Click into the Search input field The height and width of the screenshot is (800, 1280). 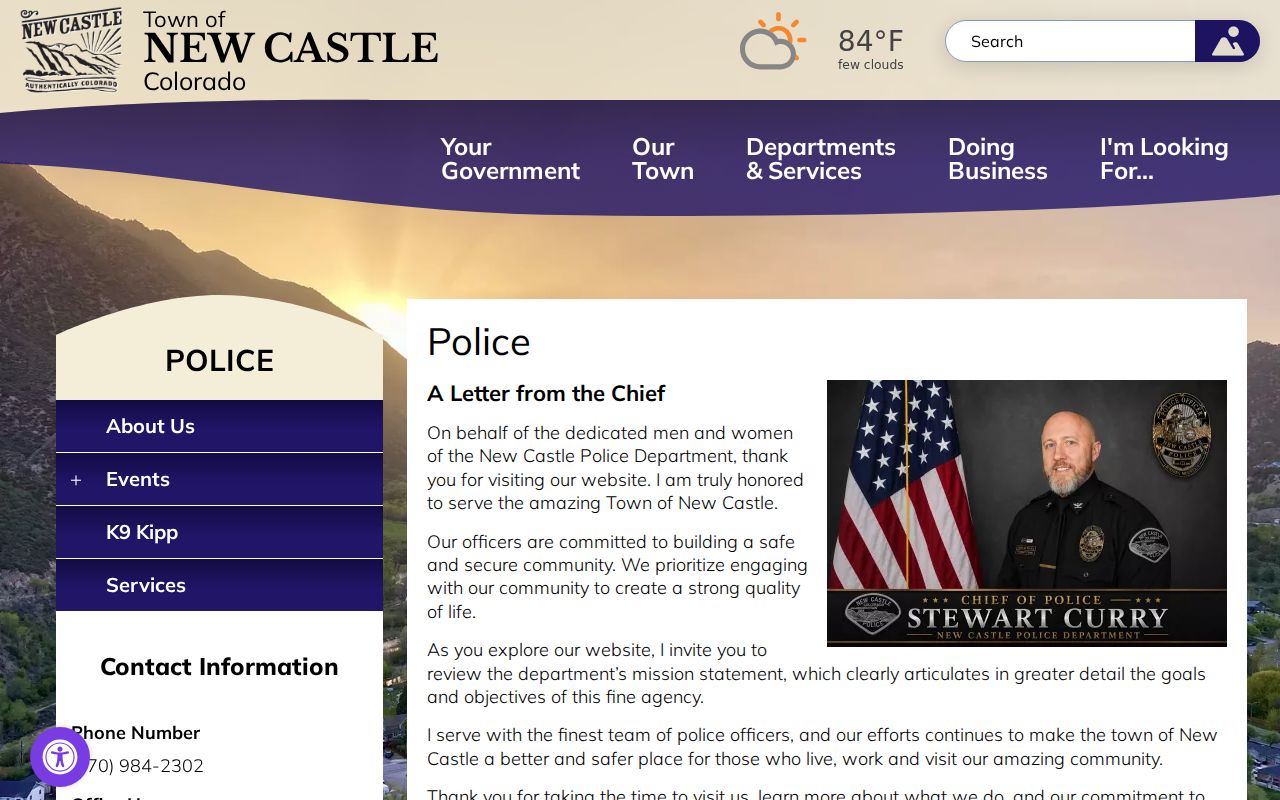(x=1070, y=41)
